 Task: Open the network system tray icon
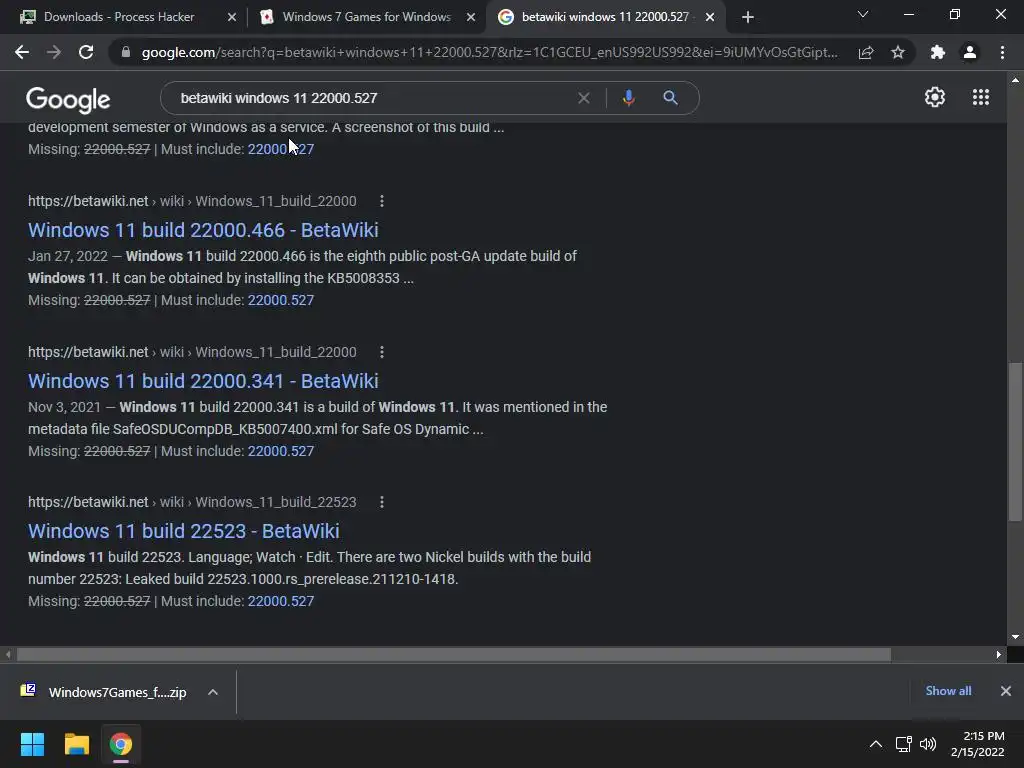point(903,744)
